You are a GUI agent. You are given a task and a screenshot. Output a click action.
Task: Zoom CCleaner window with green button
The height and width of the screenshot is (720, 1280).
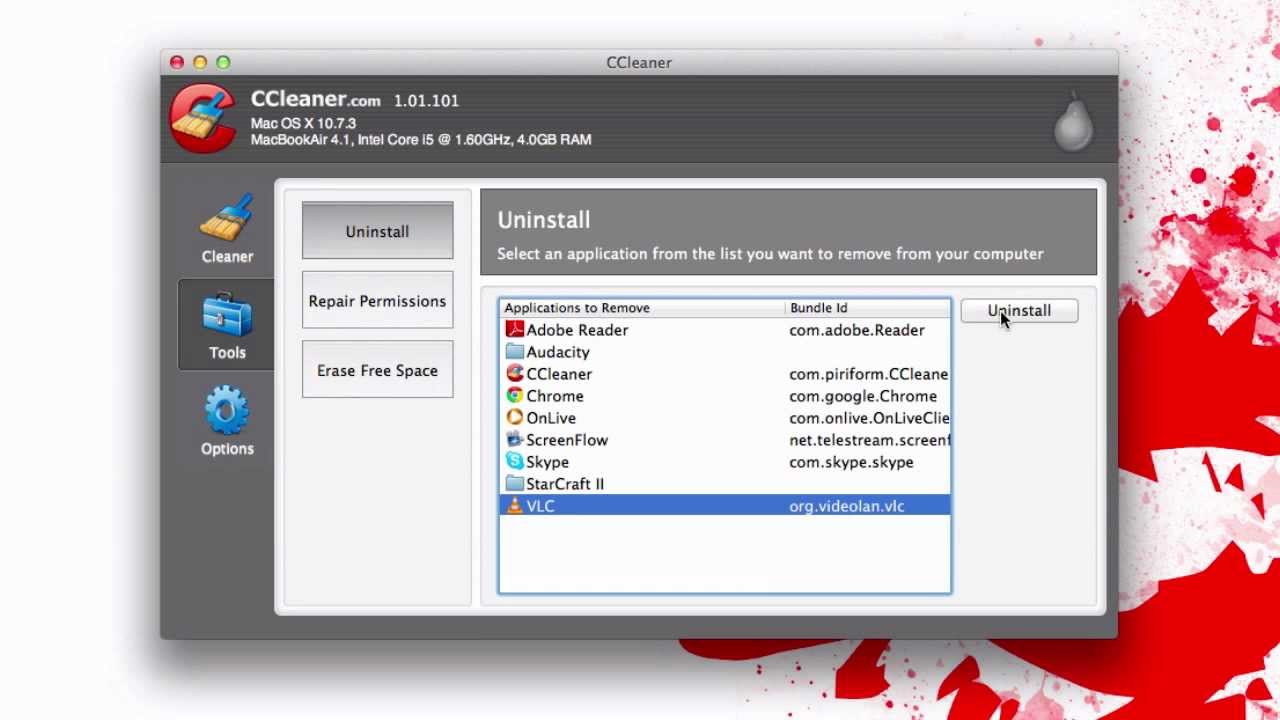223,62
